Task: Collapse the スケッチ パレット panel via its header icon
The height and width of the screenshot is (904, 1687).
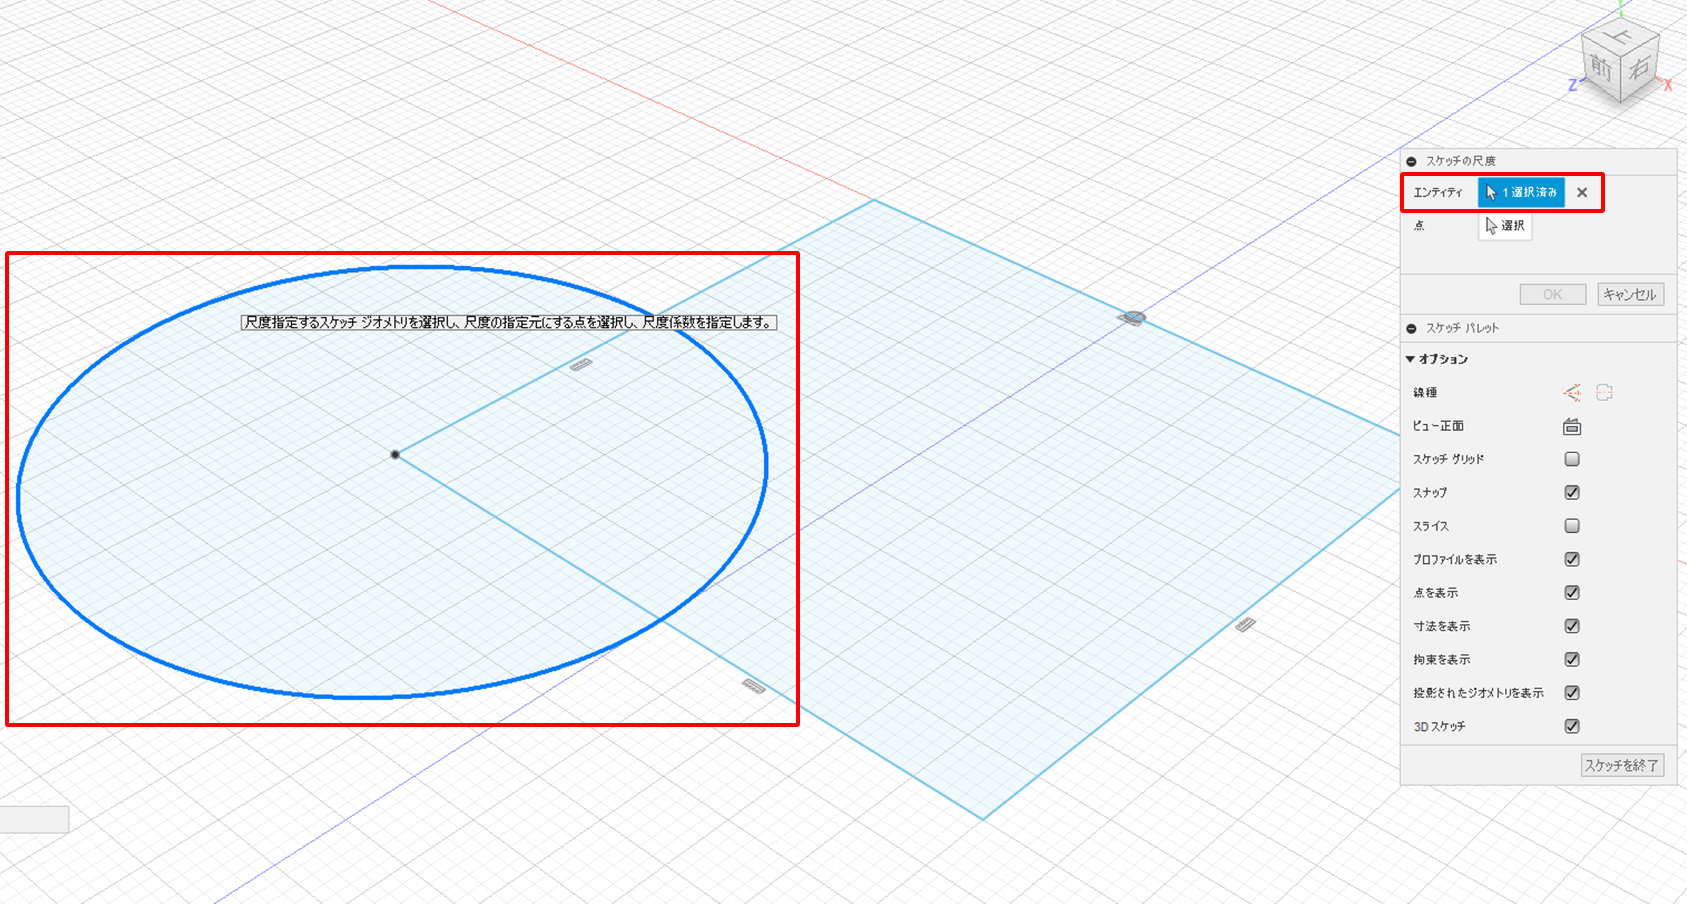Action: (x=1411, y=328)
